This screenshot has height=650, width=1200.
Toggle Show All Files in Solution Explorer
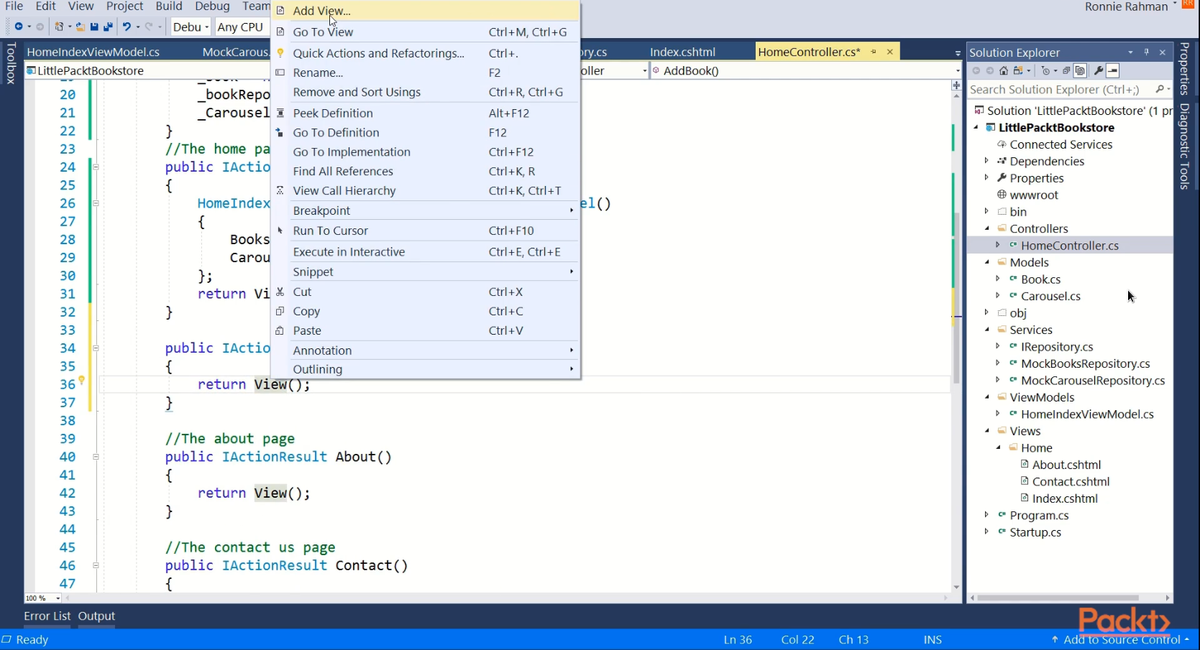click(x=1080, y=71)
